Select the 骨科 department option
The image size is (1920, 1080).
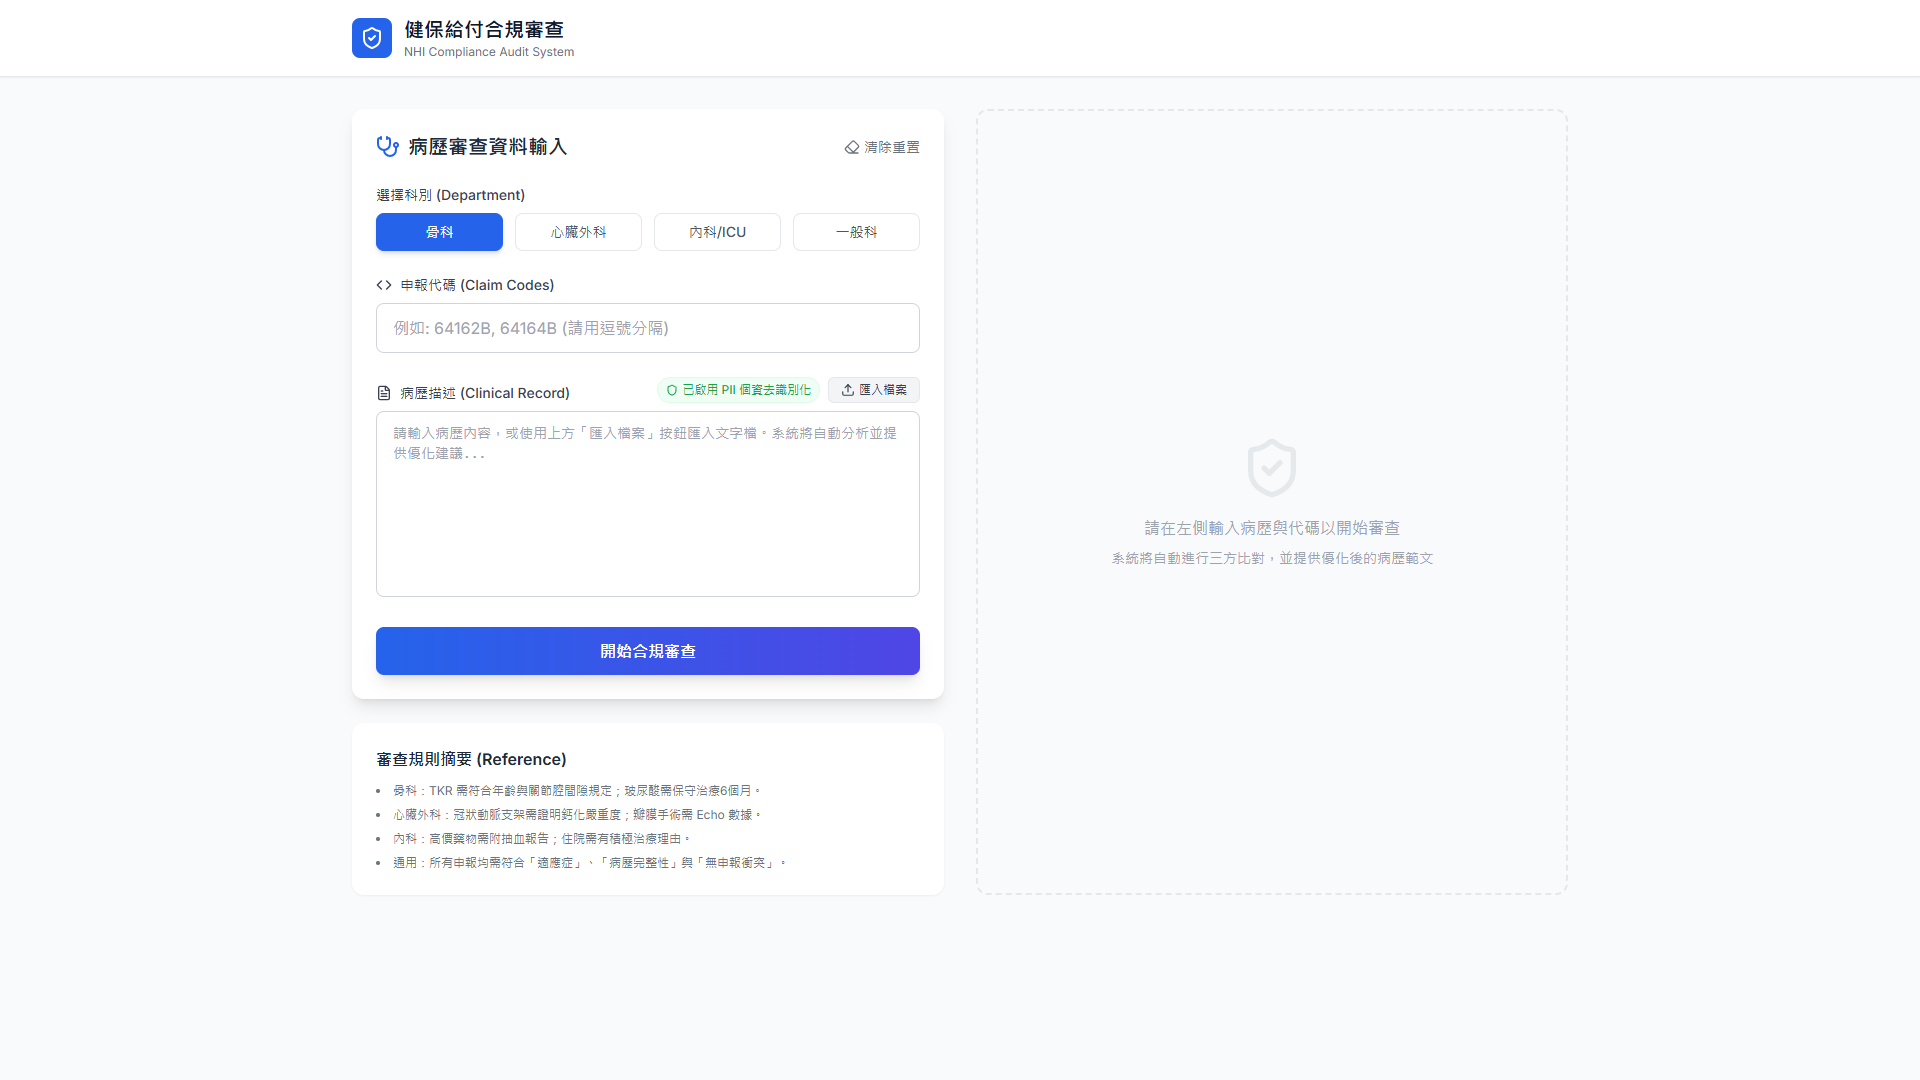pyautogui.click(x=439, y=232)
